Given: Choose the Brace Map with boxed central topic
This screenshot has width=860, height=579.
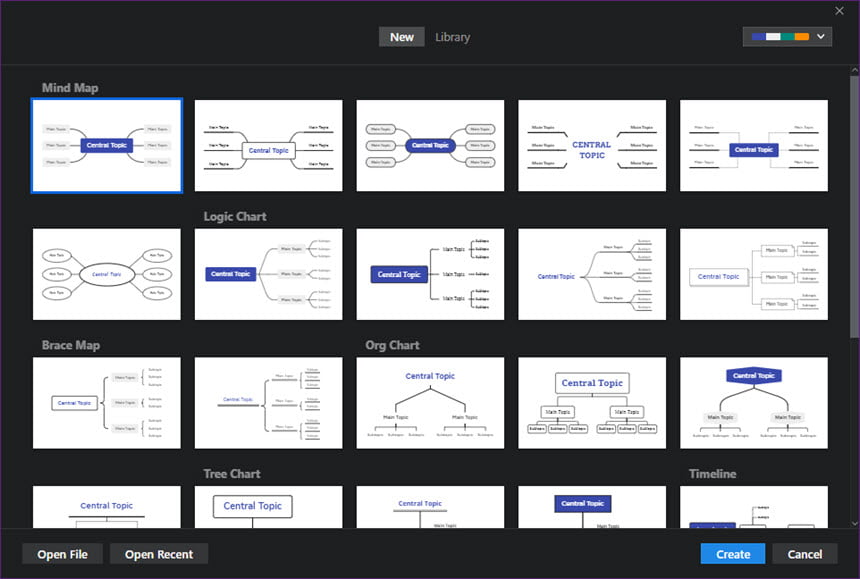Looking at the screenshot, I should pyautogui.click(x=107, y=403).
